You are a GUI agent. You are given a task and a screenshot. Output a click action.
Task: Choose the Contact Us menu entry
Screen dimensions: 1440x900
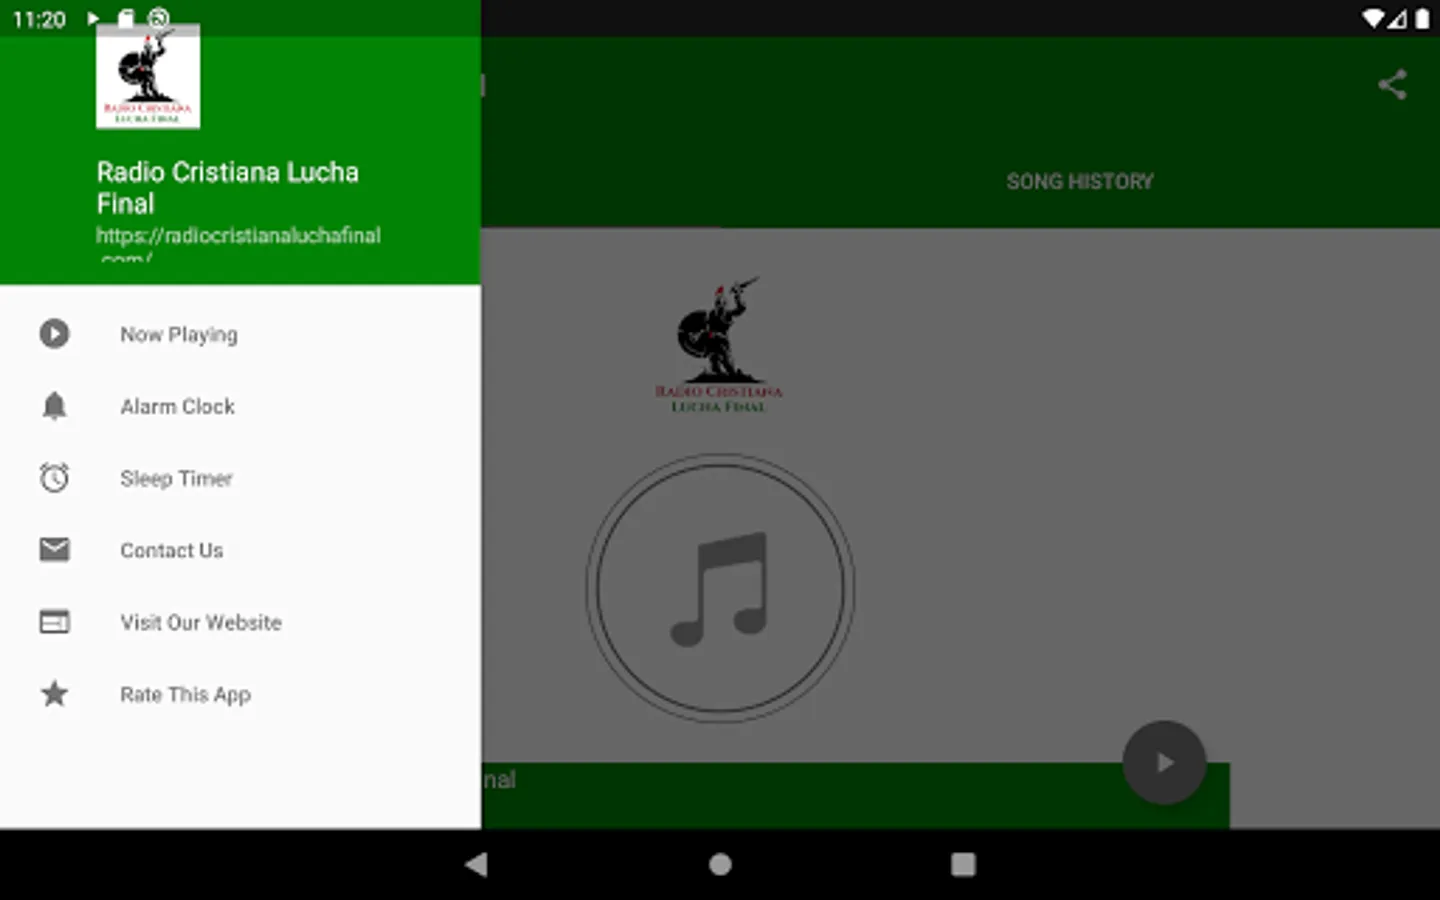coord(240,550)
